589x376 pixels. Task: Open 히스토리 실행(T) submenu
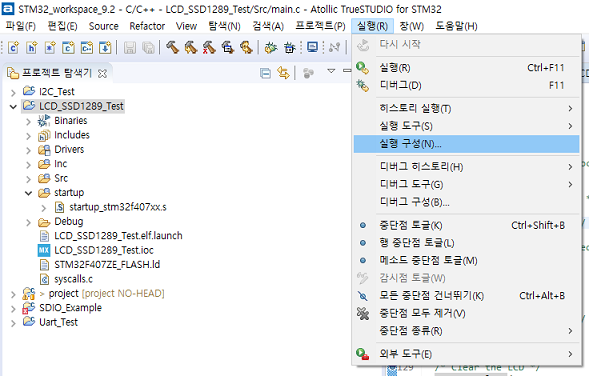(466, 109)
